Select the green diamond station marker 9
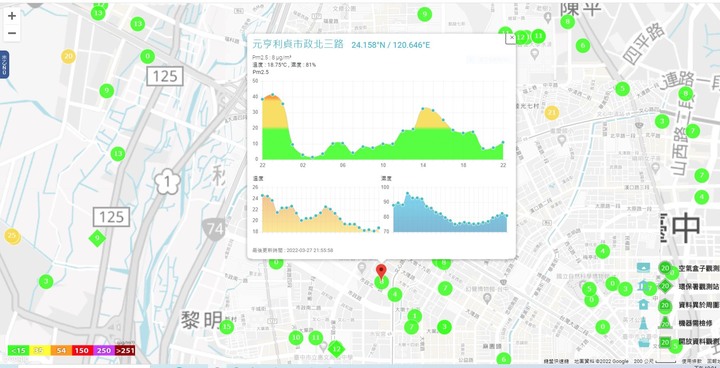Screen dimensions: 720x368 pyautogui.click(x=97, y=238)
